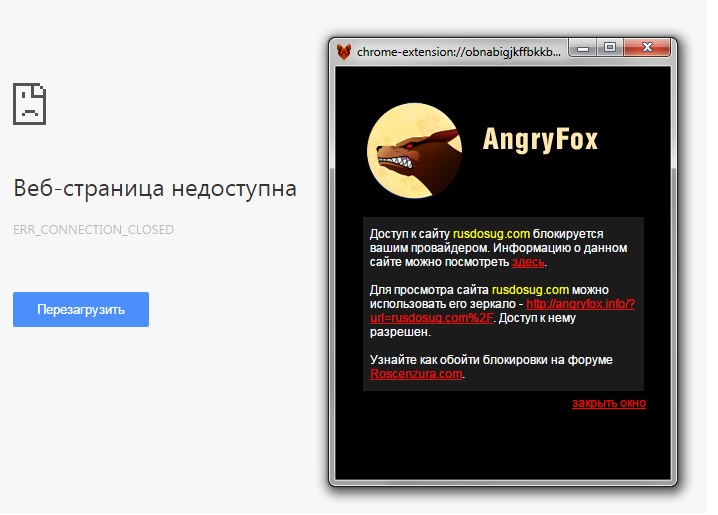Reload page with the Перезагрузить button
The width and height of the screenshot is (718, 515).
tap(81, 309)
